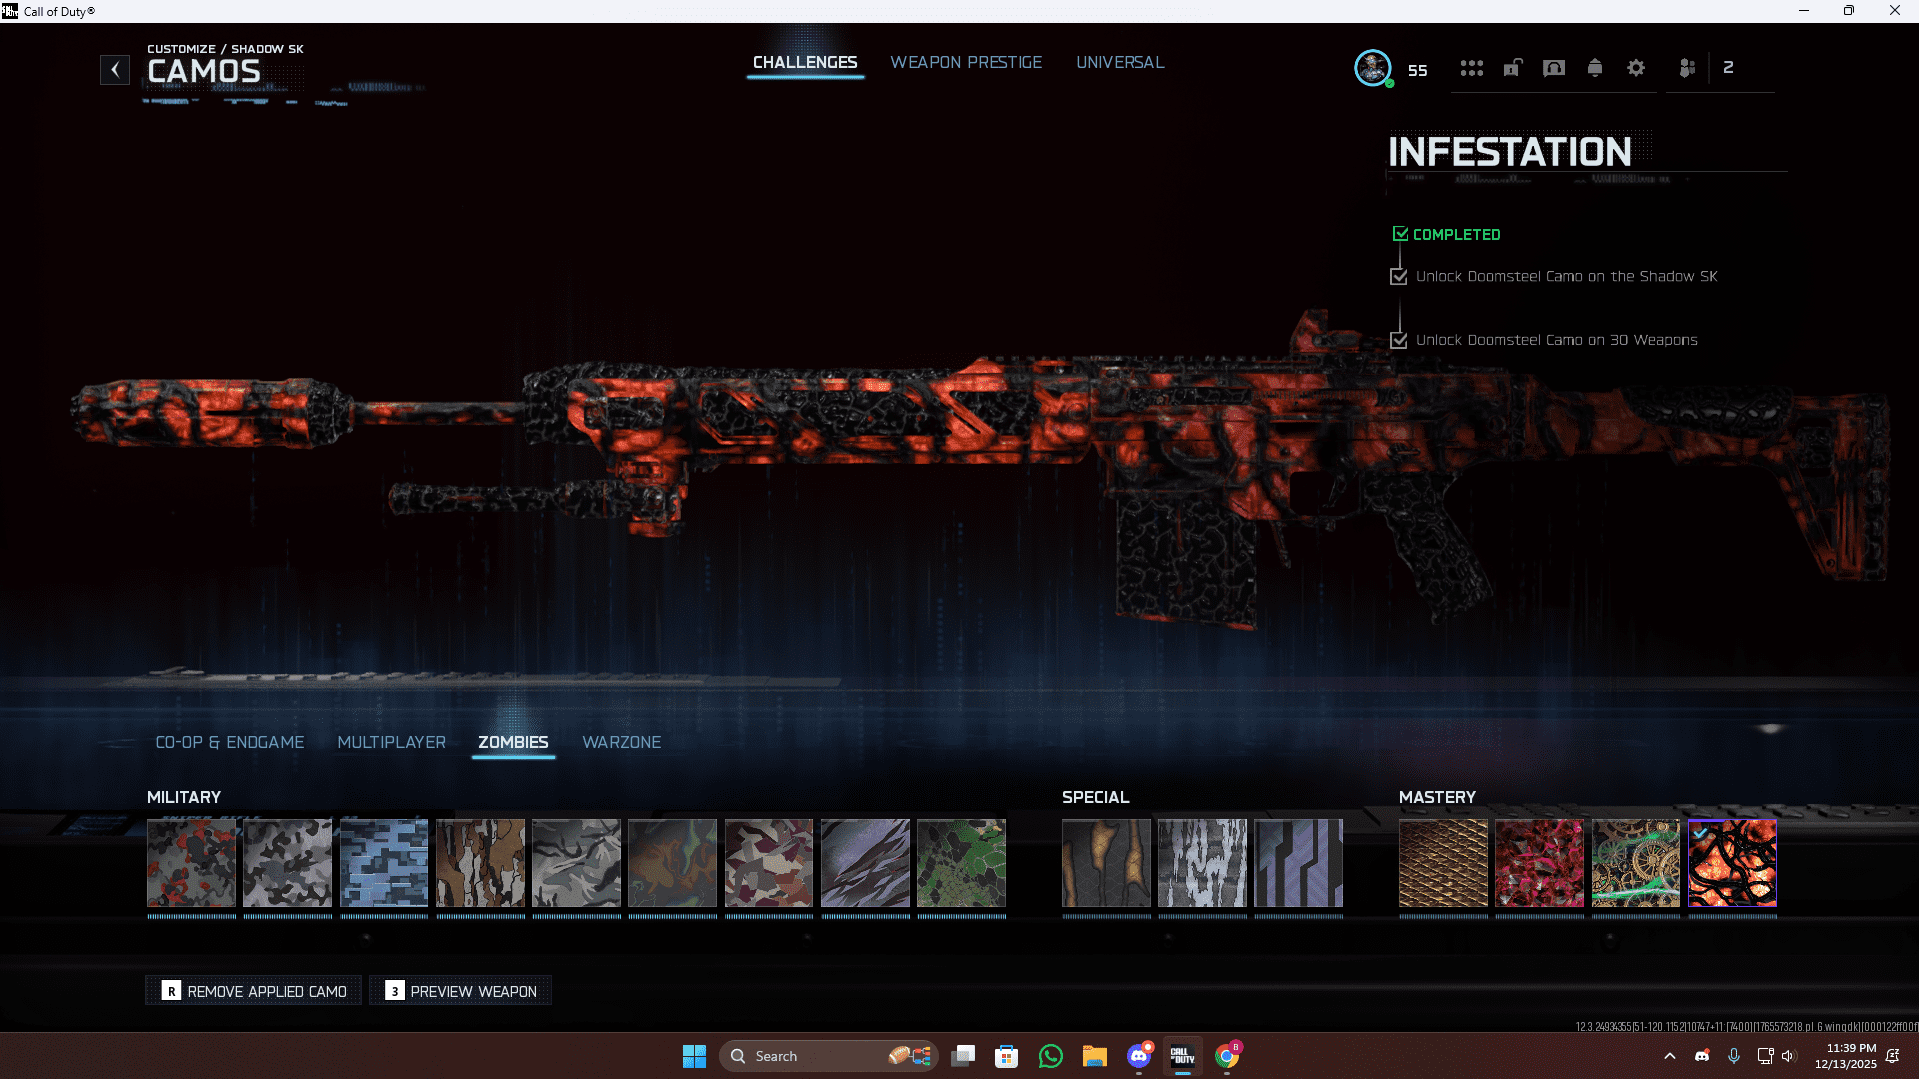Select the blue digital military camo thumbnail
Screen dimensions: 1919x1079
tap(384, 863)
